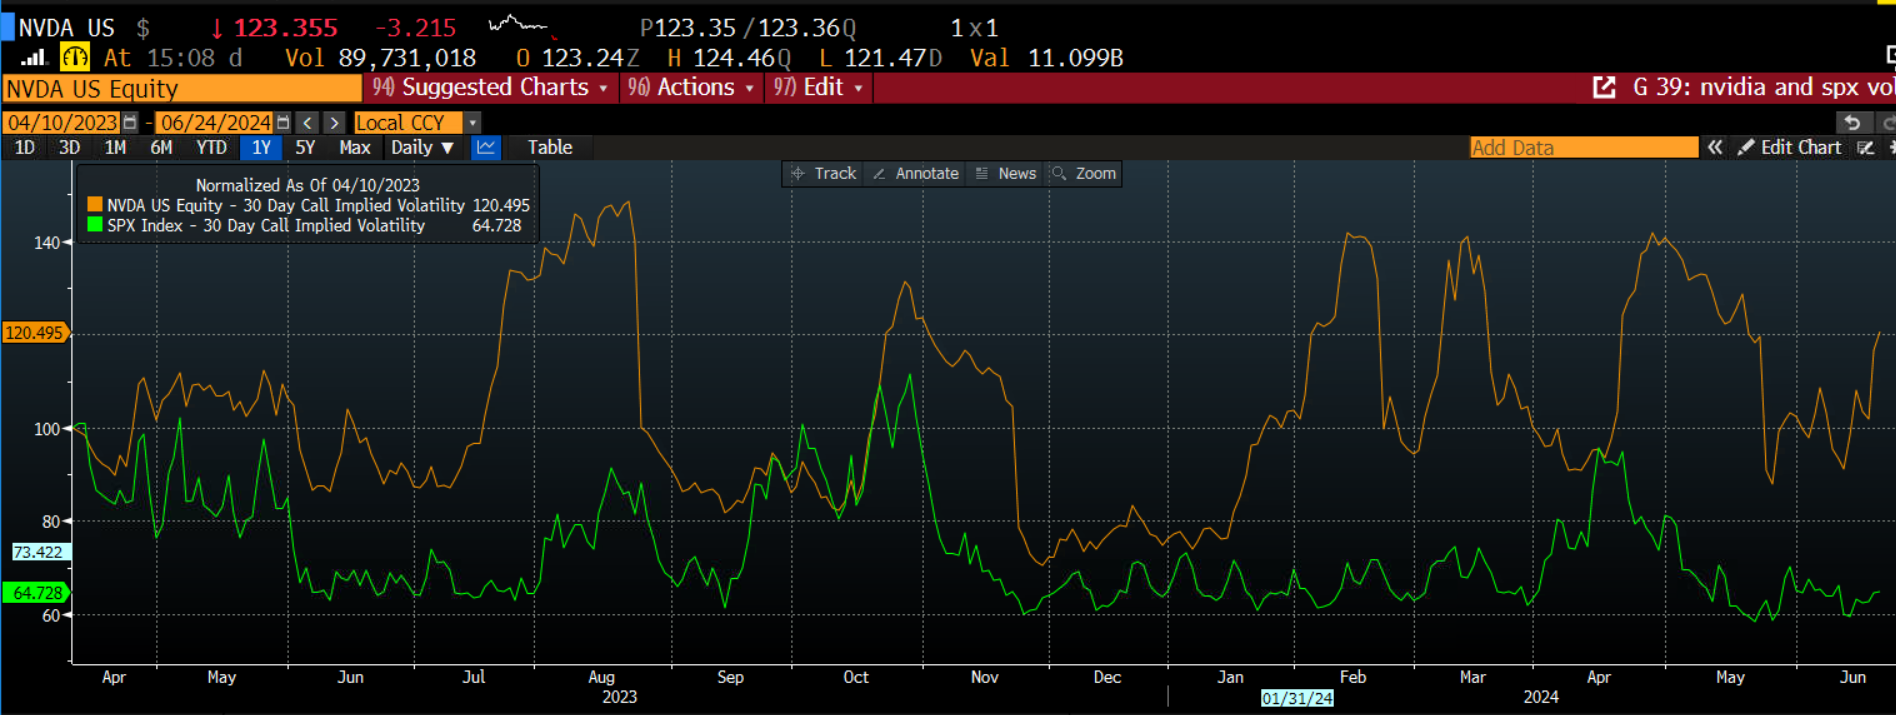
Task: Click the low price L 121.47
Action: (879, 58)
